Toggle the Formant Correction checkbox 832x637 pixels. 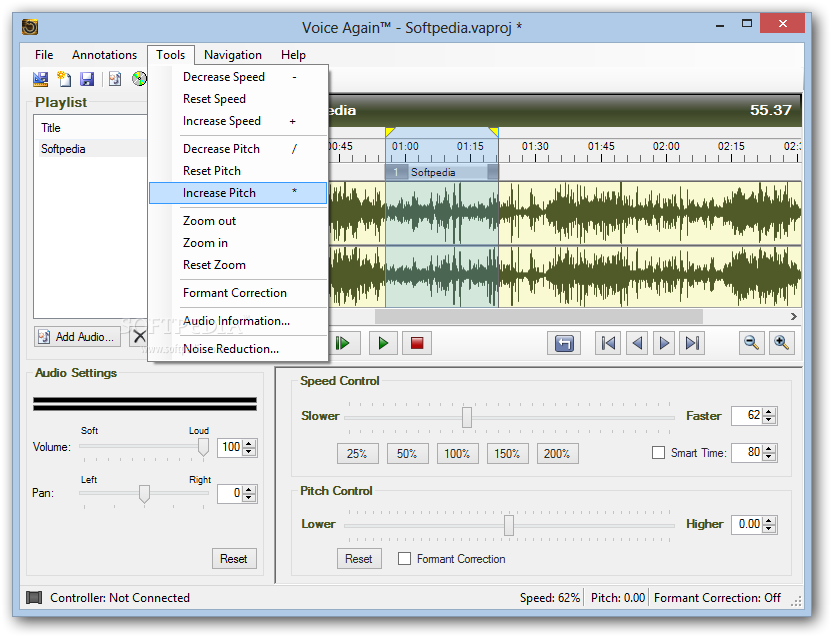click(404, 558)
